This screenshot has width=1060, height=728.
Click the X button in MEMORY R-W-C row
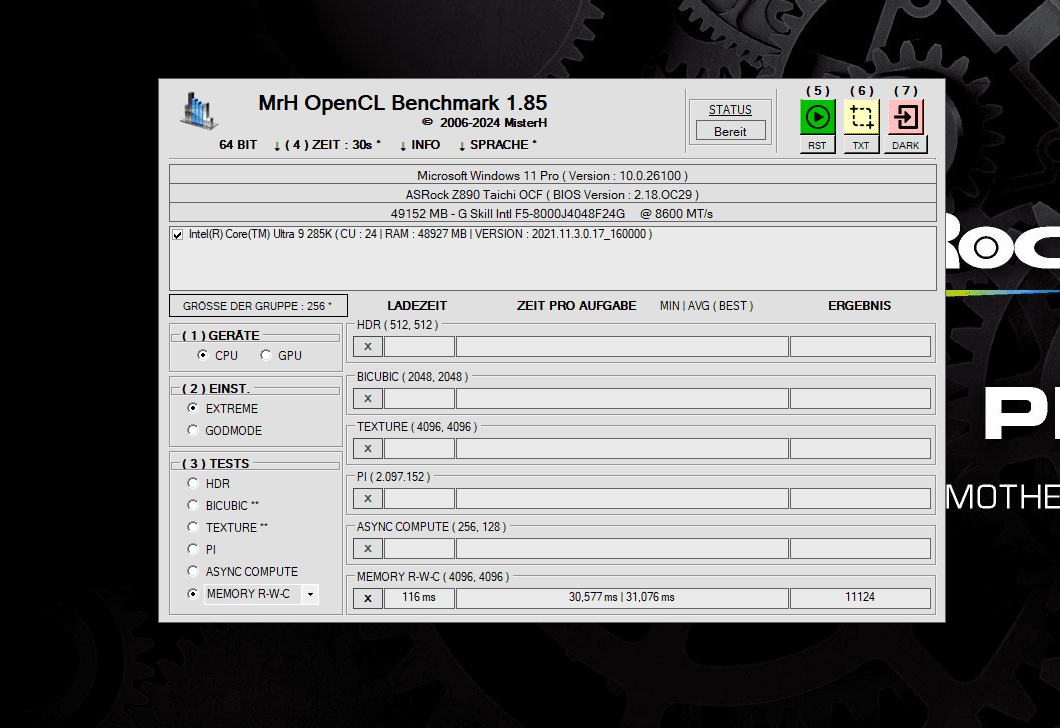(x=368, y=598)
